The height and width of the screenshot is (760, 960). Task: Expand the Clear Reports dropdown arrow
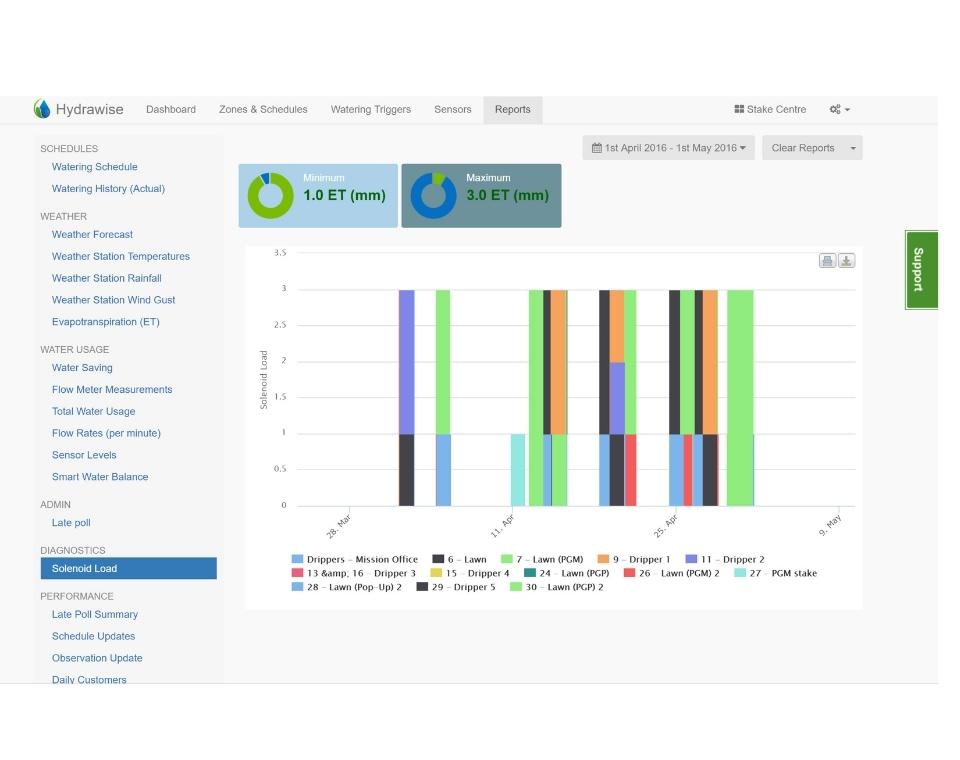point(852,148)
